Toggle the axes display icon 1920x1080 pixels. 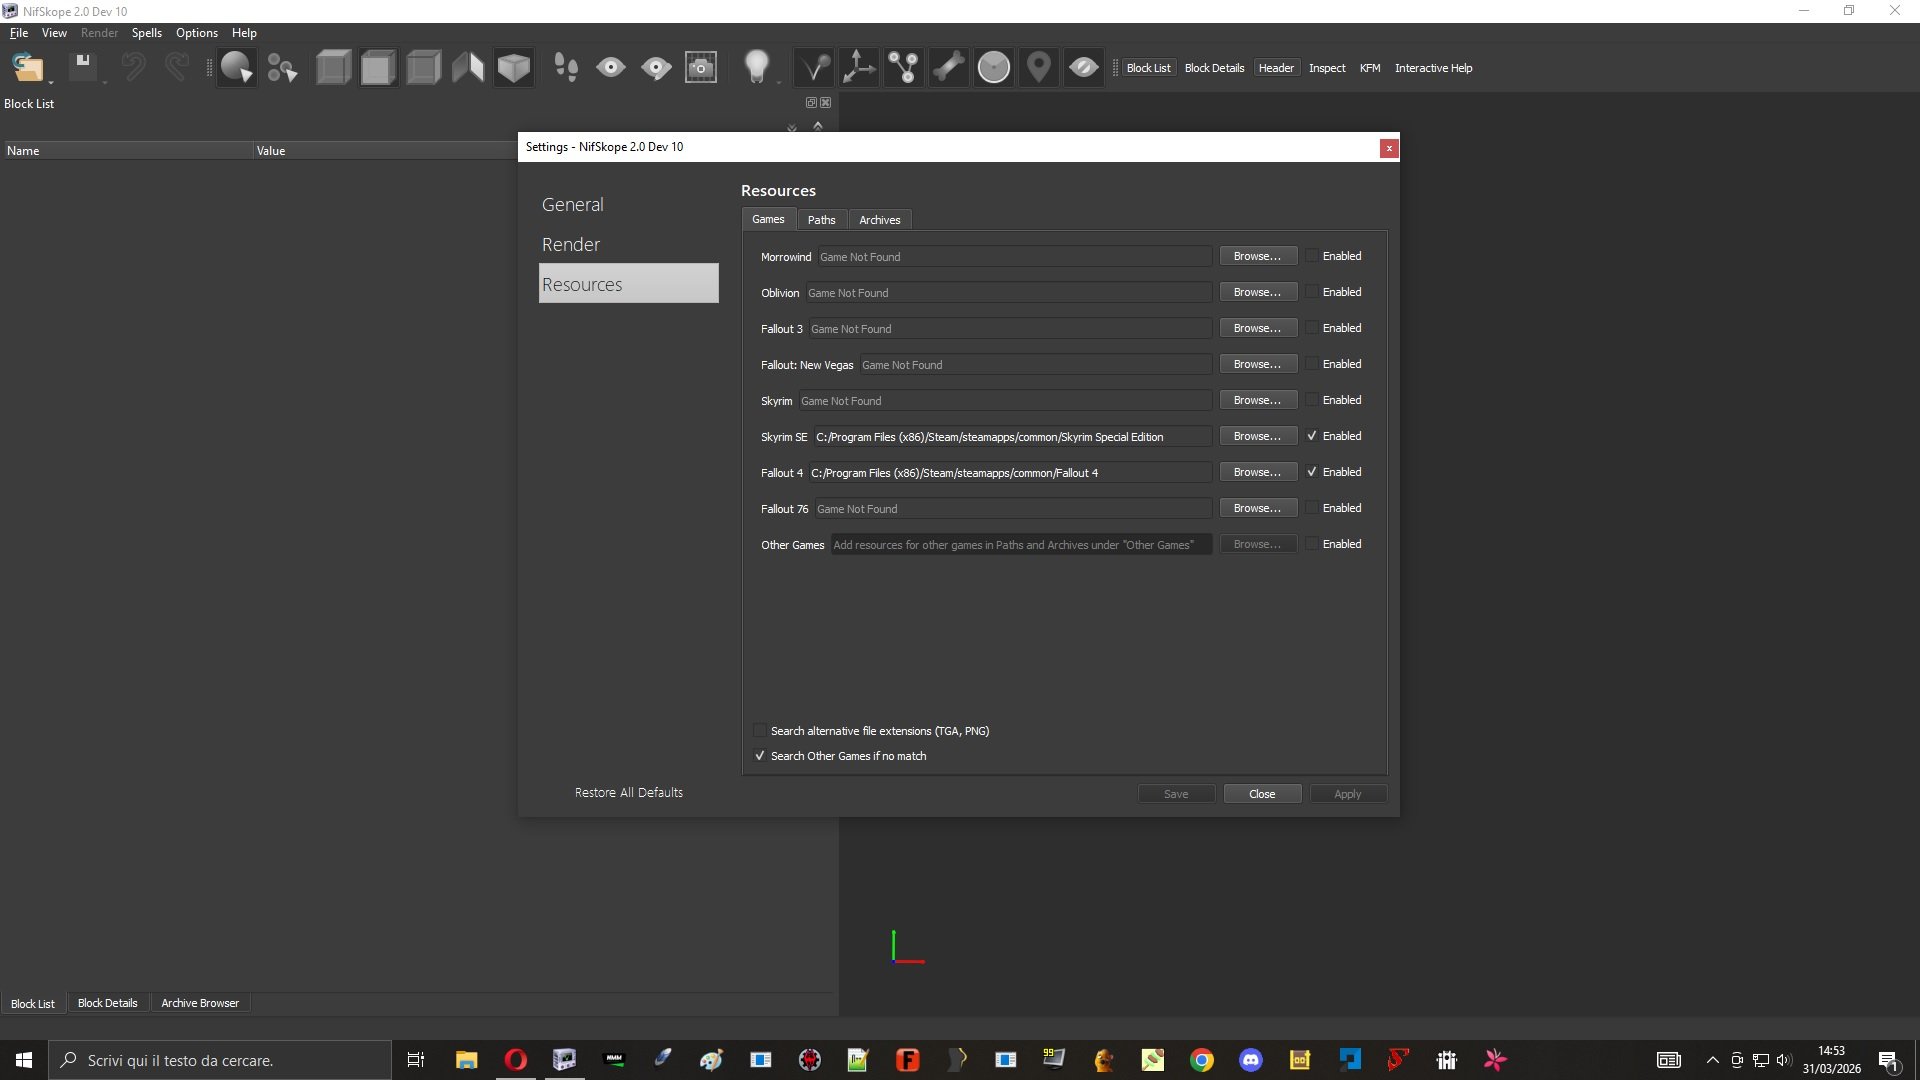[858, 68]
